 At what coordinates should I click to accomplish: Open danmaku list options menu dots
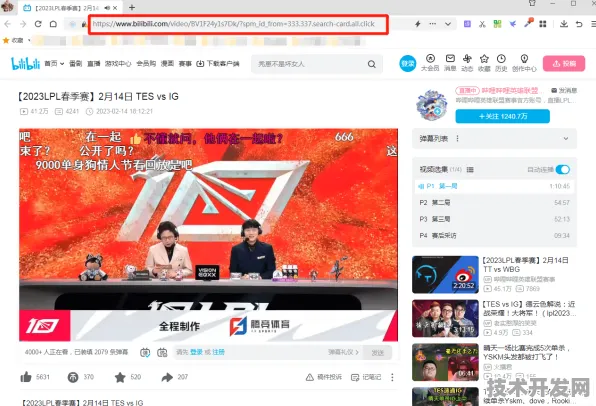(x=457, y=138)
